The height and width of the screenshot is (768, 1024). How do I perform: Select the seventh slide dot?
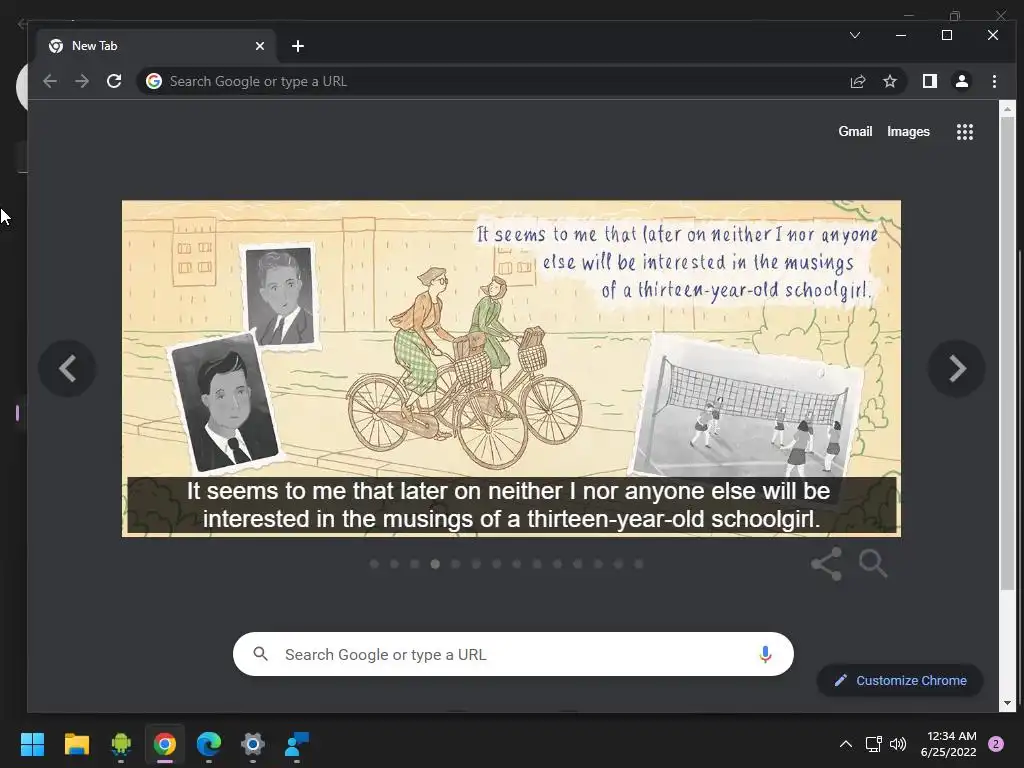[496, 564]
